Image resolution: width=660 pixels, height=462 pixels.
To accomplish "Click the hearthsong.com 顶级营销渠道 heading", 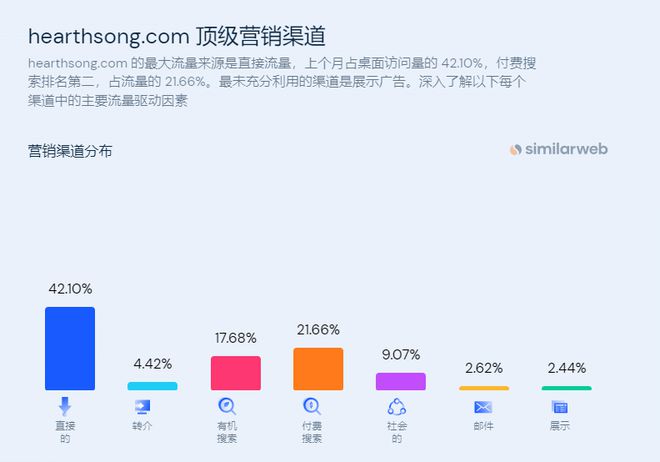I will pos(177,36).
